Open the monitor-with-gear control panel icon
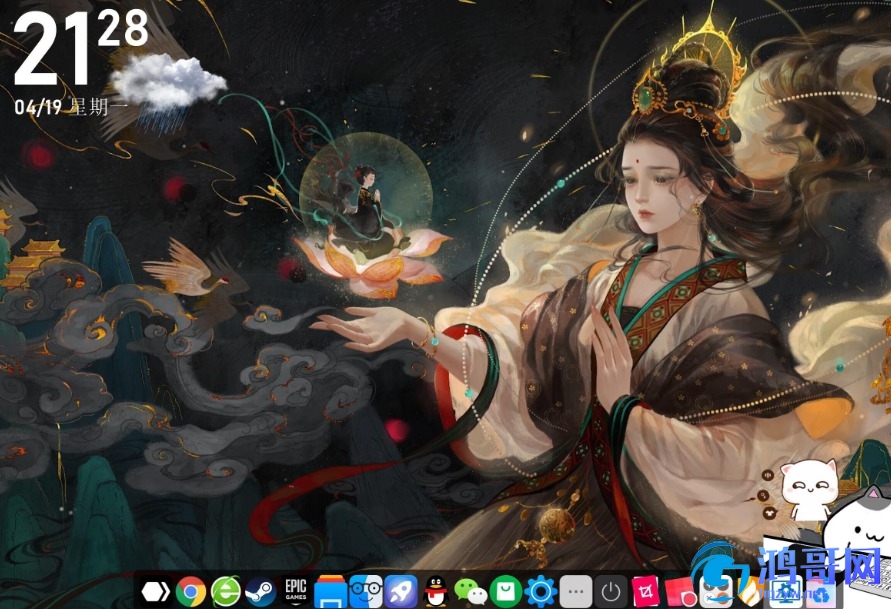This screenshot has height=609, width=891. [785, 591]
